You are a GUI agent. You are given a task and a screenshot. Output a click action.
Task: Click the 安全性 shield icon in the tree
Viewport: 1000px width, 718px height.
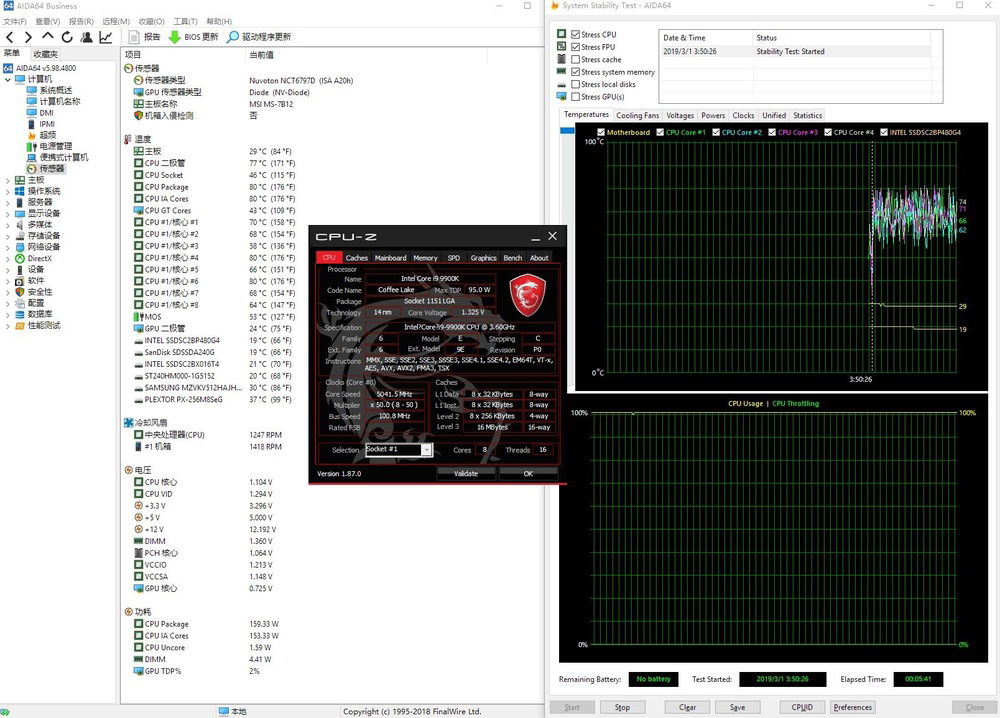click(20, 292)
